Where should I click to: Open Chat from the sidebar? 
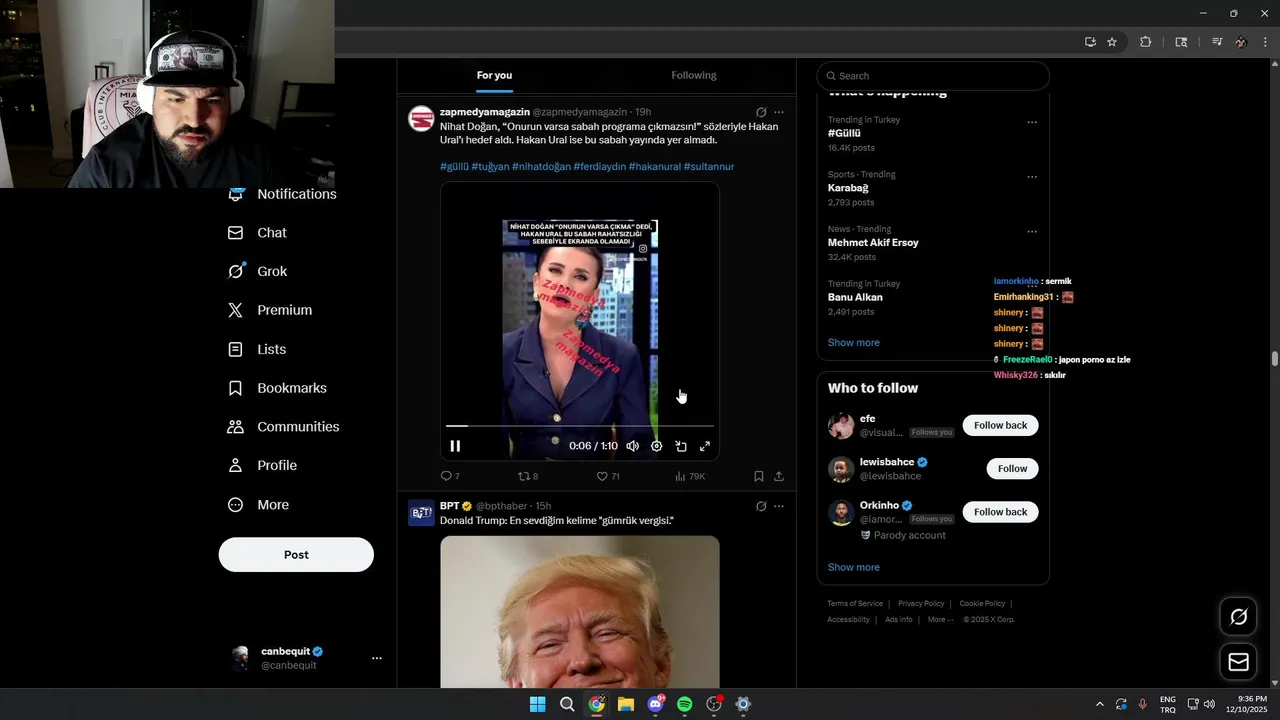click(257, 233)
